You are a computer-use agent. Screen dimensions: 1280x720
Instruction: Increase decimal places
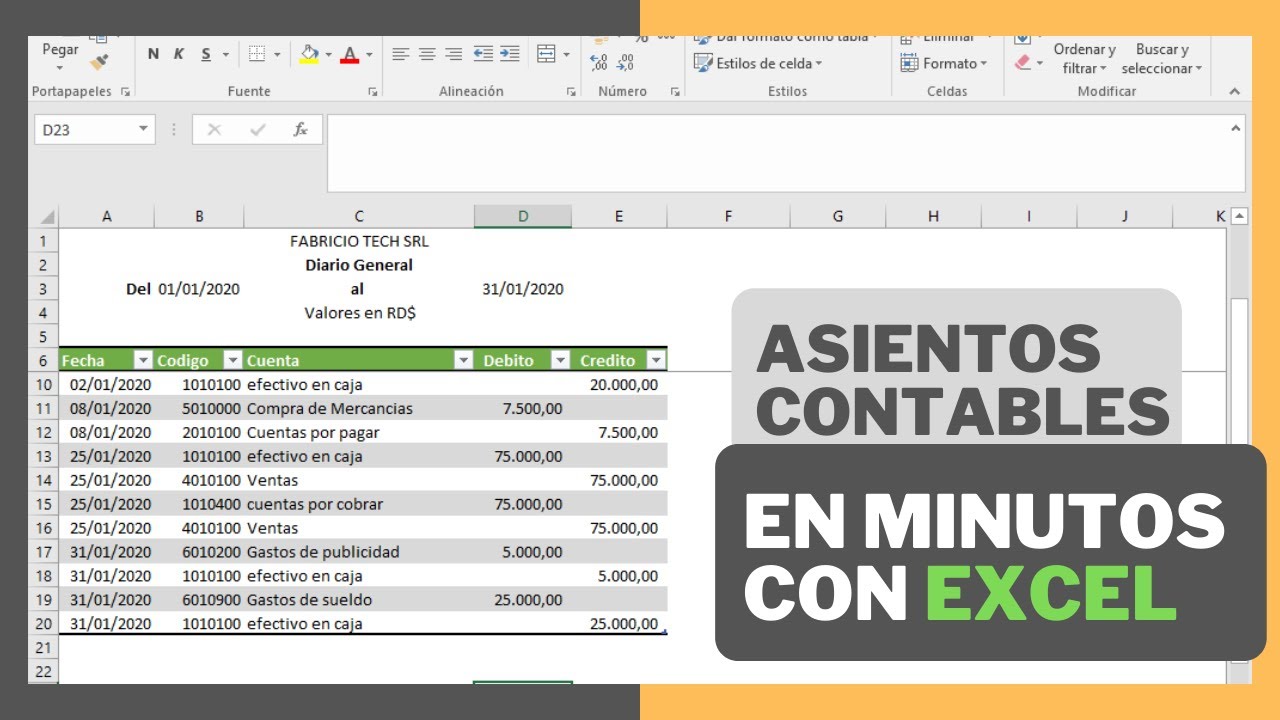coord(599,63)
